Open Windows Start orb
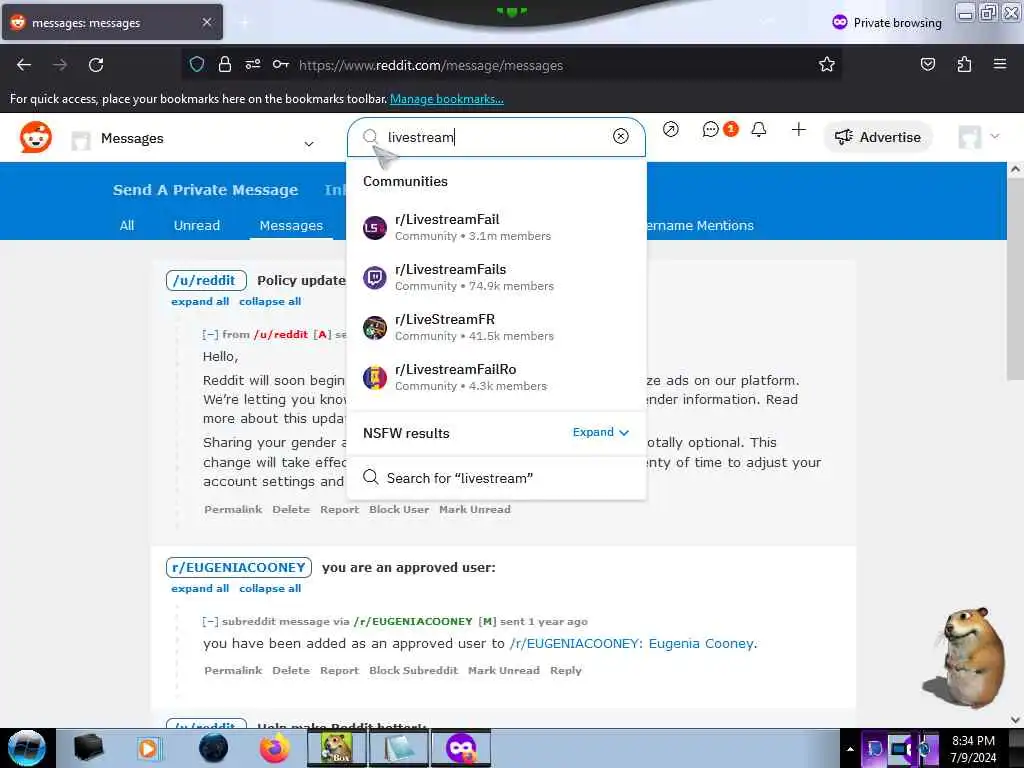This screenshot has width=1024, height=768. coord(26,748)
